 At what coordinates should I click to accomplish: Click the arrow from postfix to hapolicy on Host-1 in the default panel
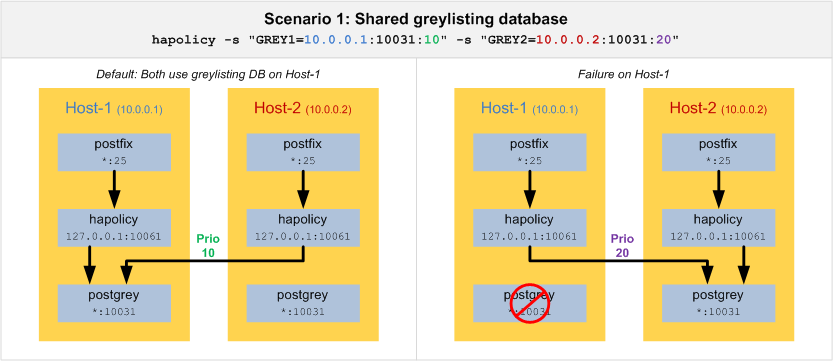(x=114, y=190)
